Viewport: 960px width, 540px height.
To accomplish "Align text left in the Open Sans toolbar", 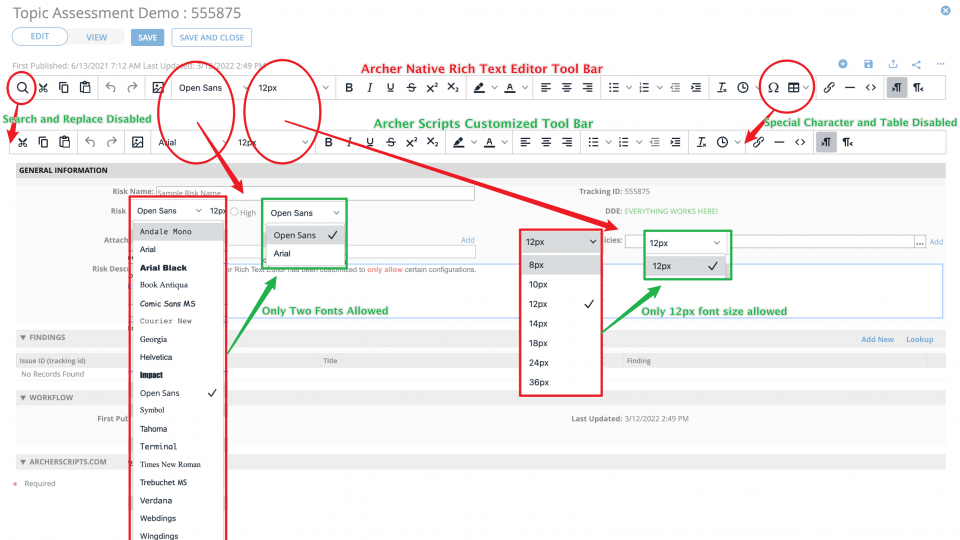I will point(546,88).
